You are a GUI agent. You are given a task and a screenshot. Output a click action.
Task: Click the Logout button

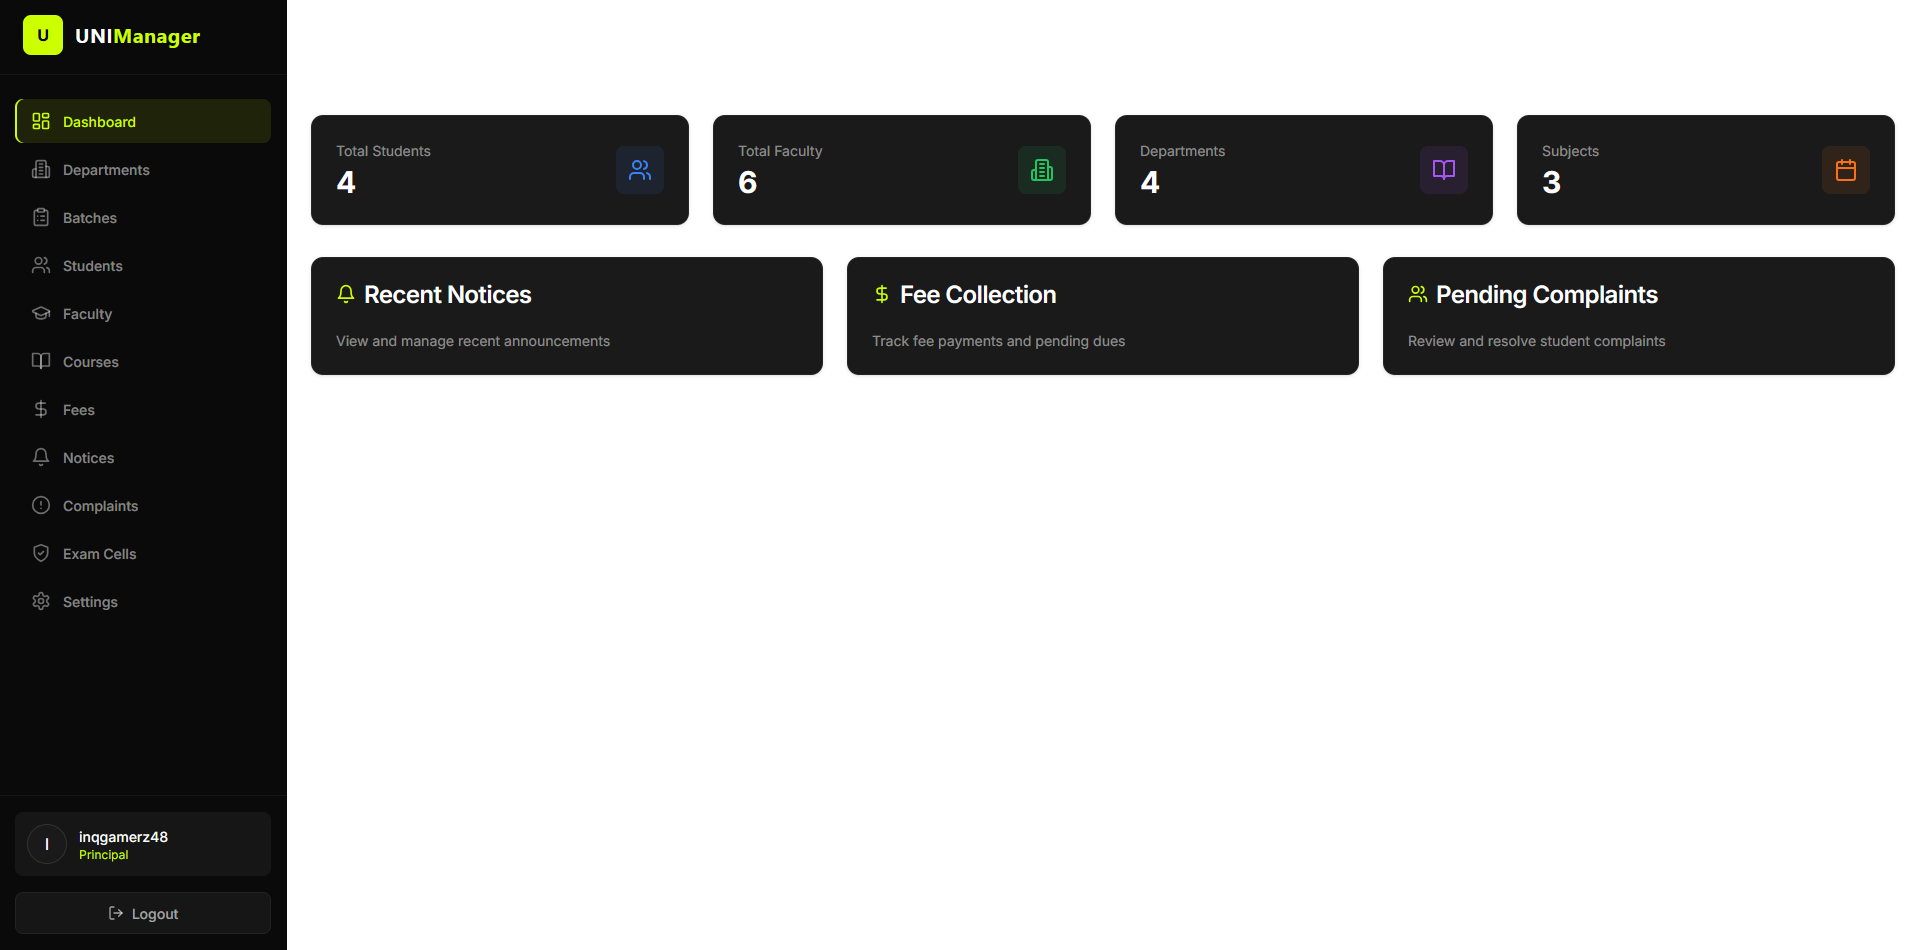pyautogui.click(x=142, y=913)
